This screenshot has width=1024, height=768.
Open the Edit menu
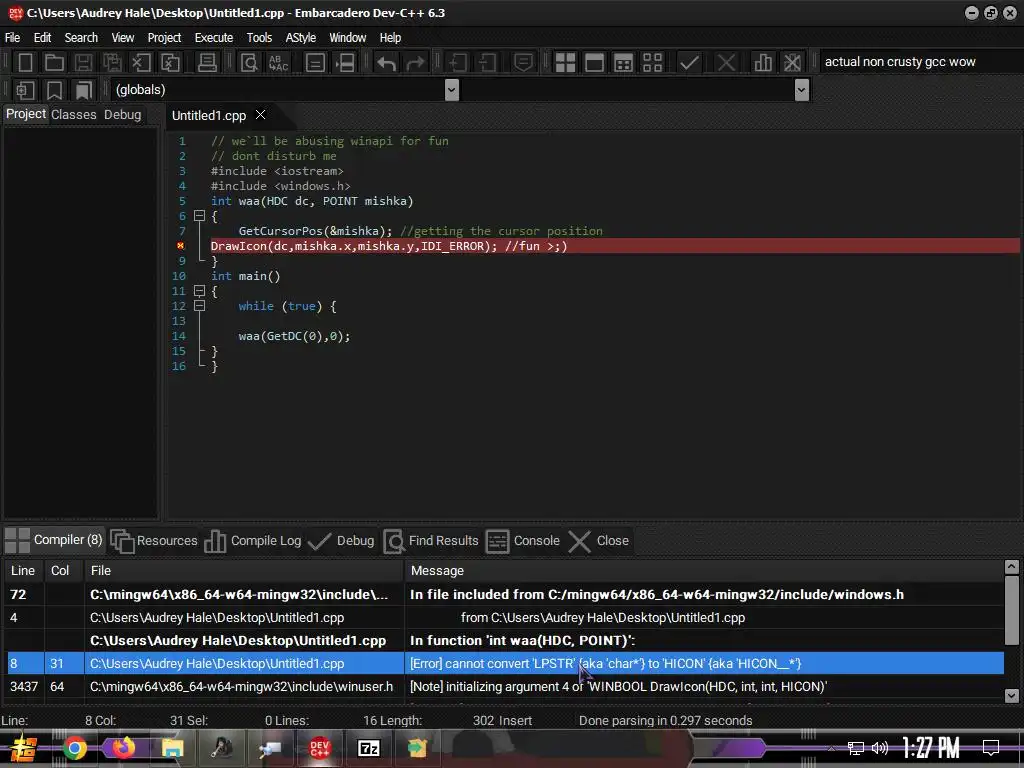pyautogui.click(x=42, y=37)
